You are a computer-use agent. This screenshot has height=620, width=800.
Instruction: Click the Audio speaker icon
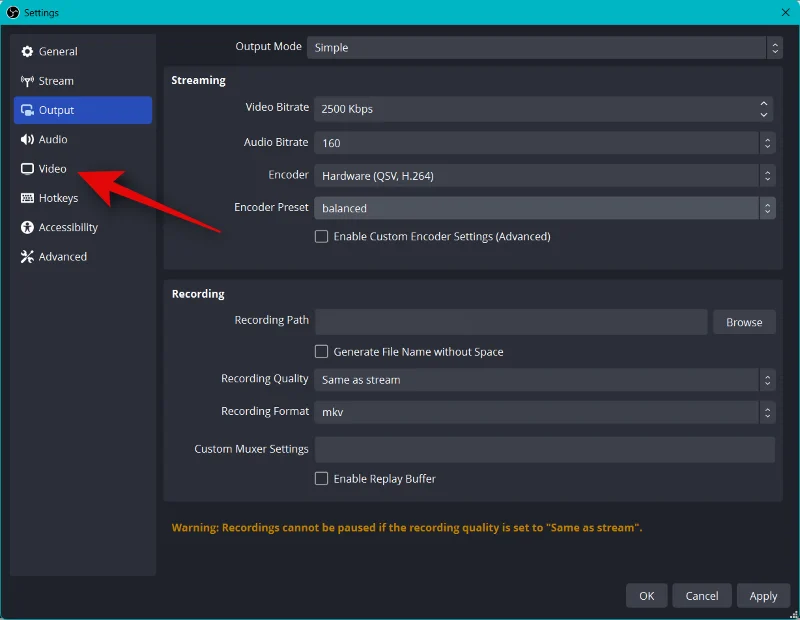pos(27,139)
